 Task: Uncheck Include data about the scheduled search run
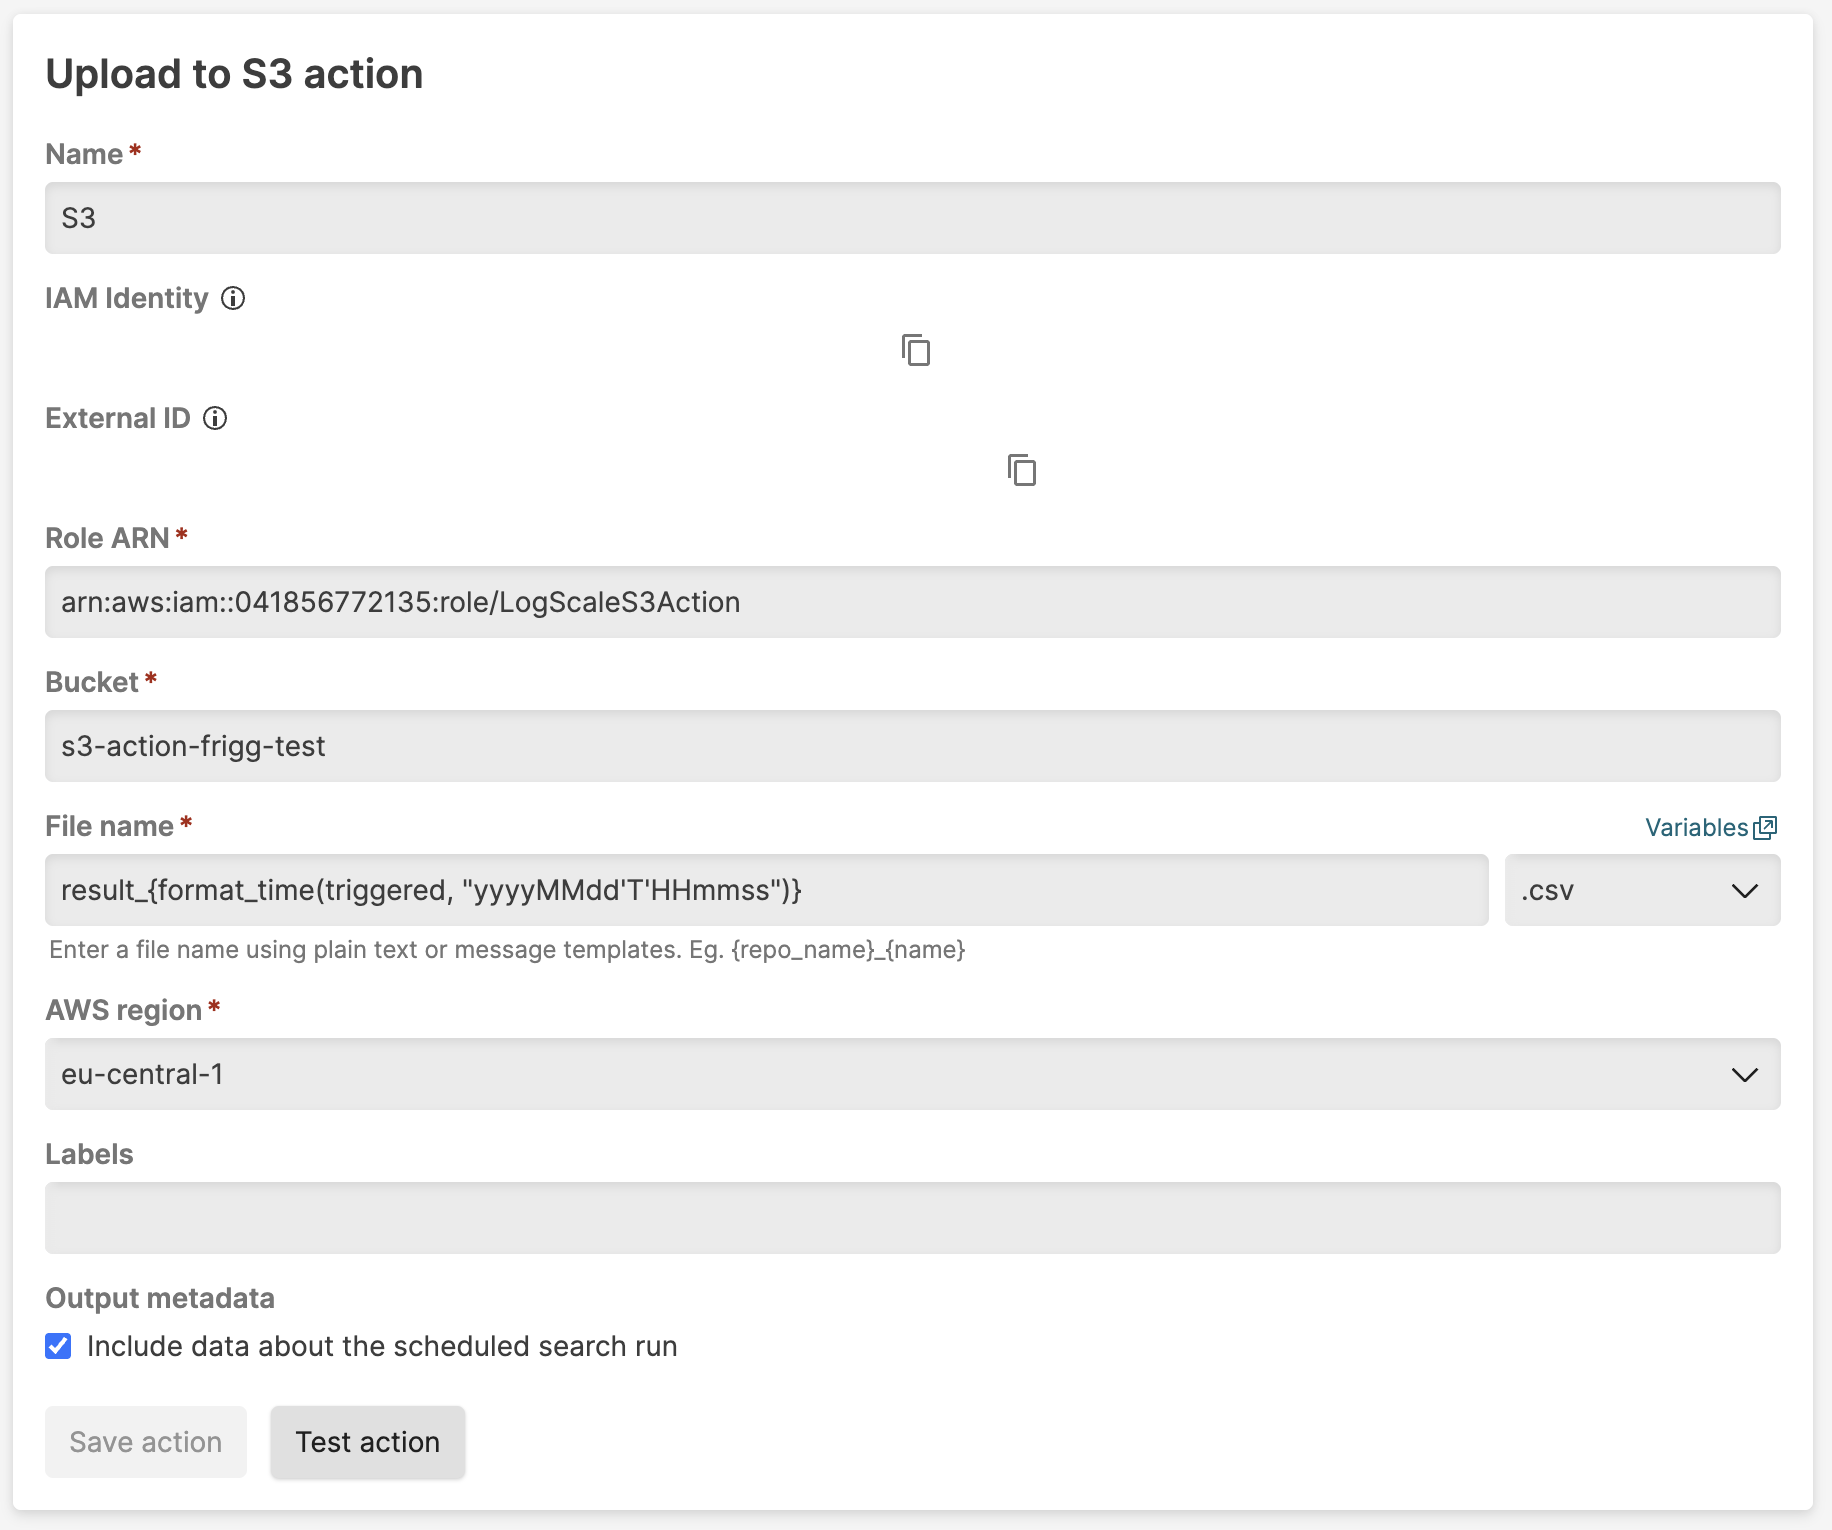pyautogui.click(x=58, y=1346)
